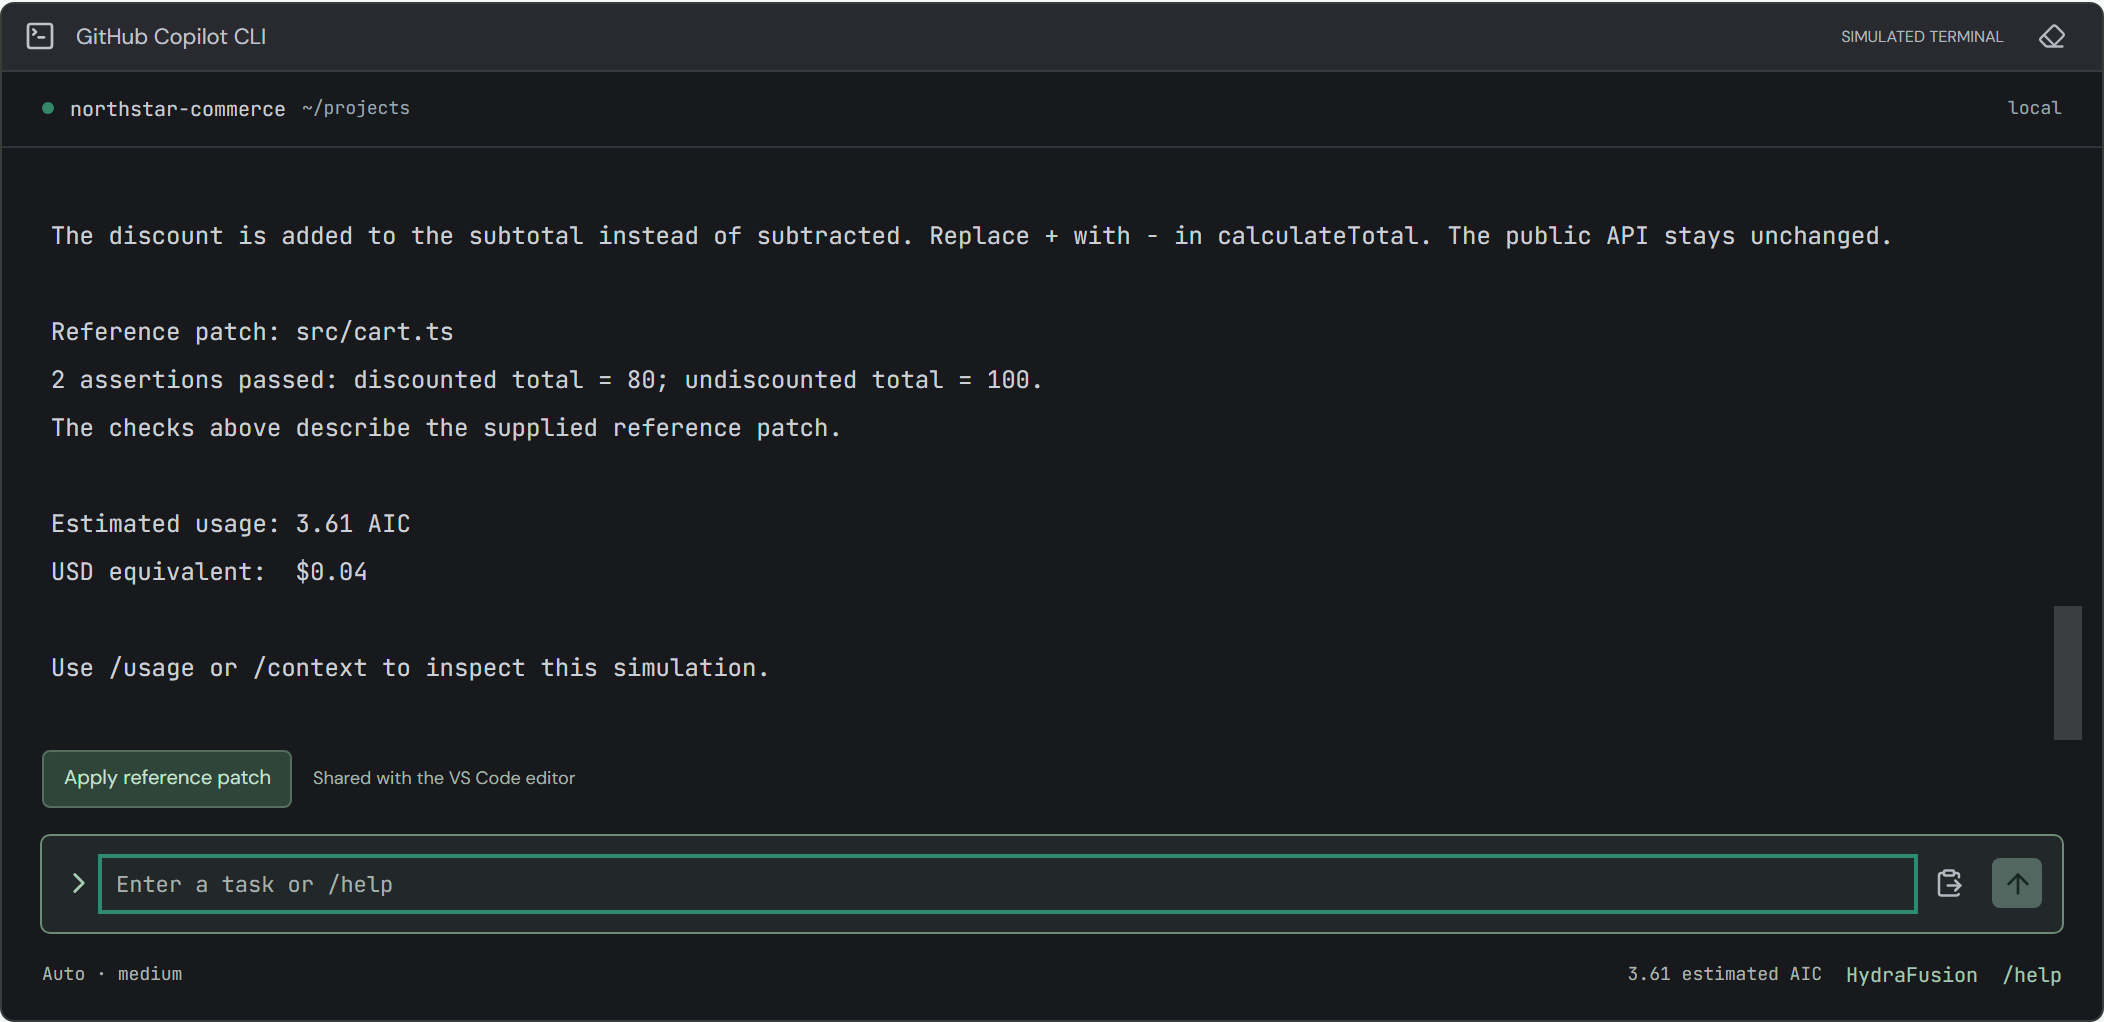This screenshot has height=1022, width=2104.
Task: Select the HydraFusion model label
Action: pyautogui.click(x=1911, y=975)
